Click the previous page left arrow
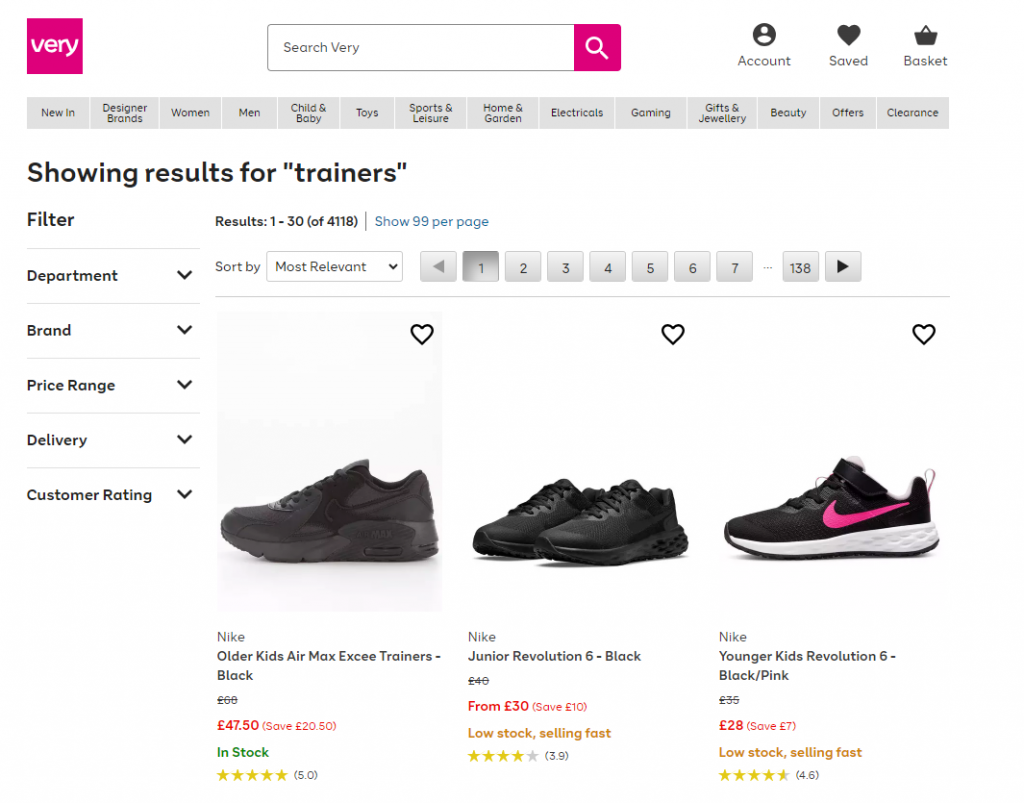The height and width of the screenshot is (803, 1024). [438, 267]
